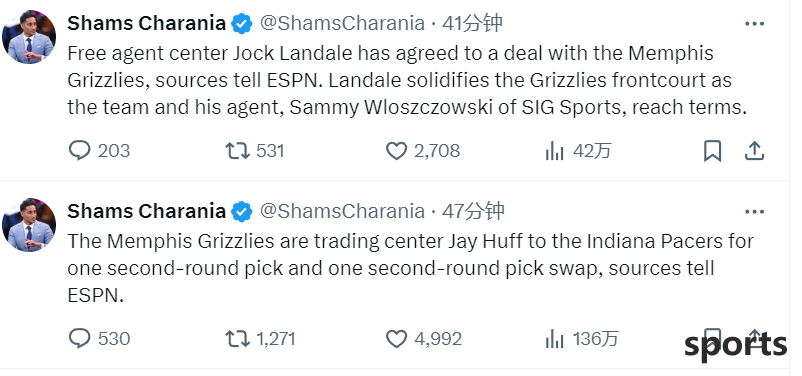Open the Jay Huff trade tweet text
The width and height of the screenshot is (802, 376).
point(410,269)
